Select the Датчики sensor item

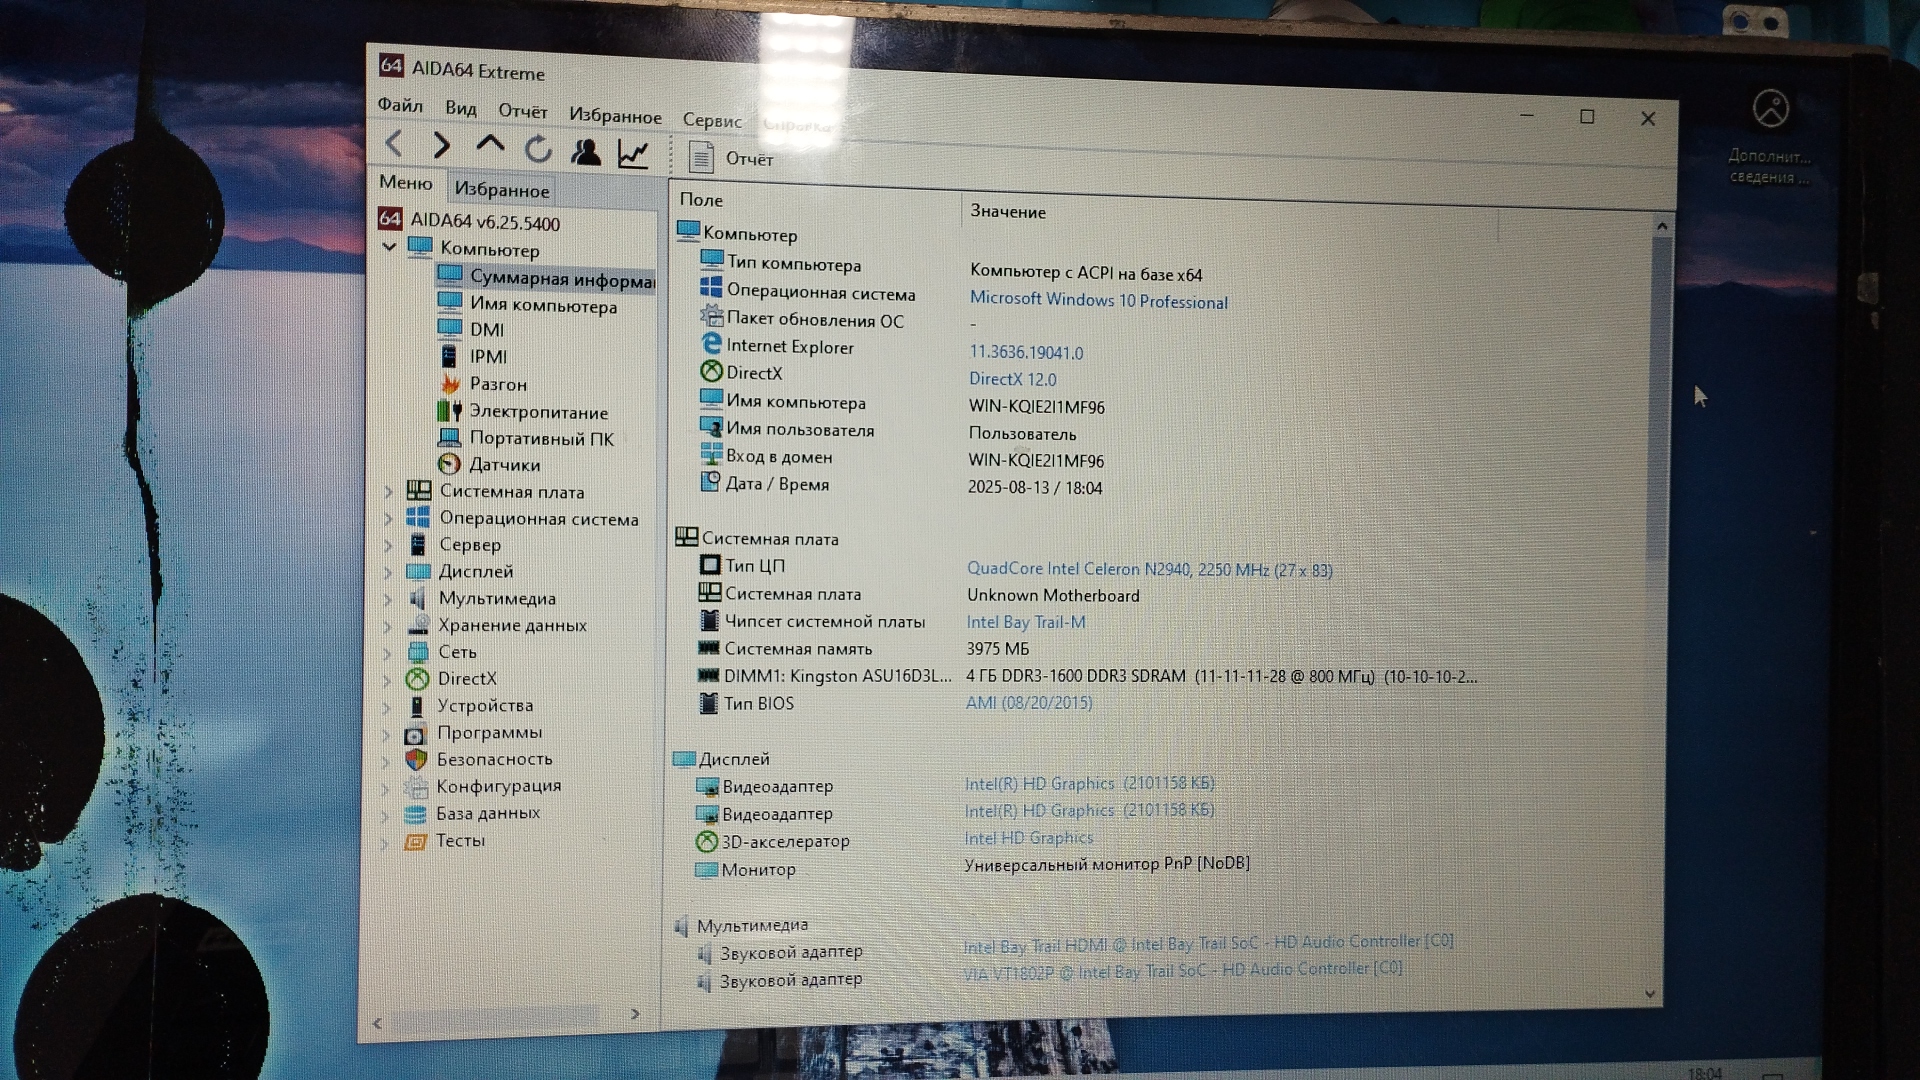coord(504,465)
